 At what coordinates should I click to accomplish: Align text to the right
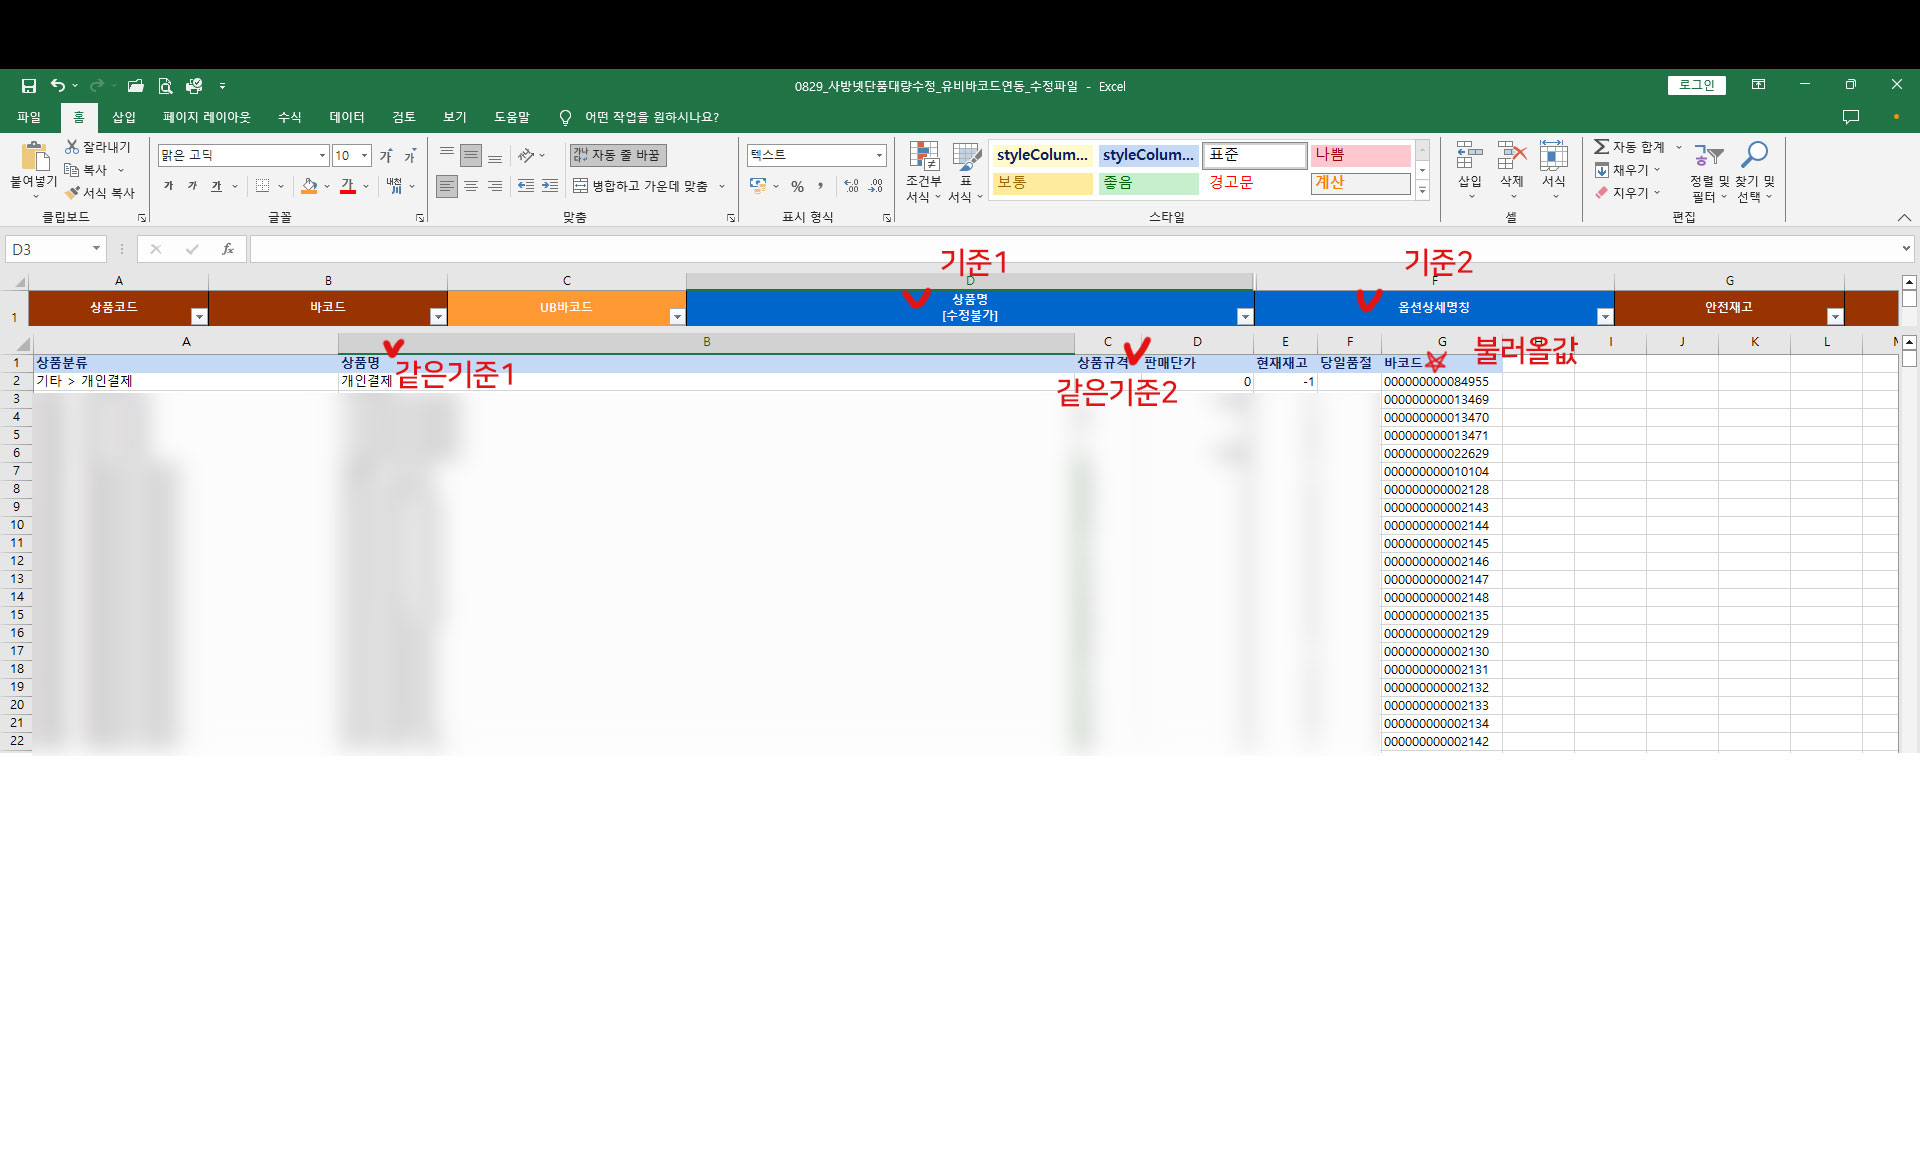[495, 186]
